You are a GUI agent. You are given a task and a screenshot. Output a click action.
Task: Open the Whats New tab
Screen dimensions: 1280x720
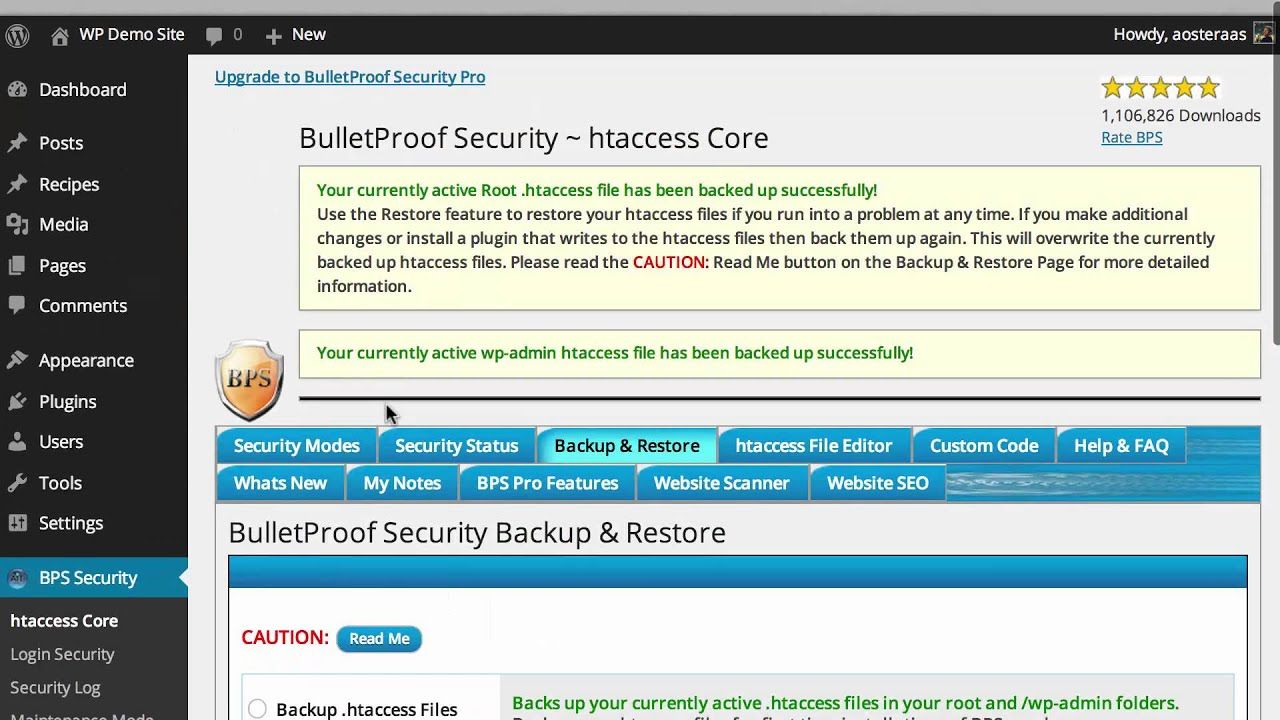point(280,483)
